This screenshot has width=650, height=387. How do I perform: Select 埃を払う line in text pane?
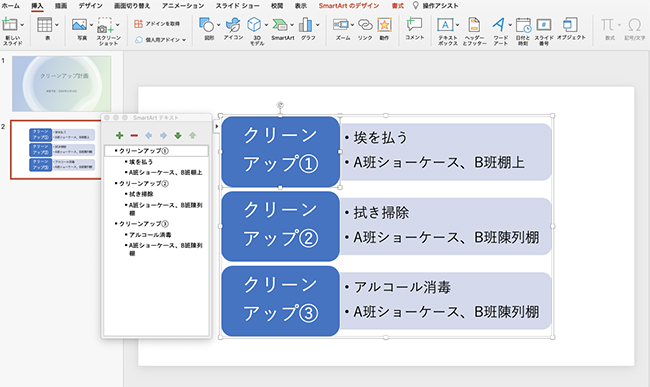pos(141,162)
